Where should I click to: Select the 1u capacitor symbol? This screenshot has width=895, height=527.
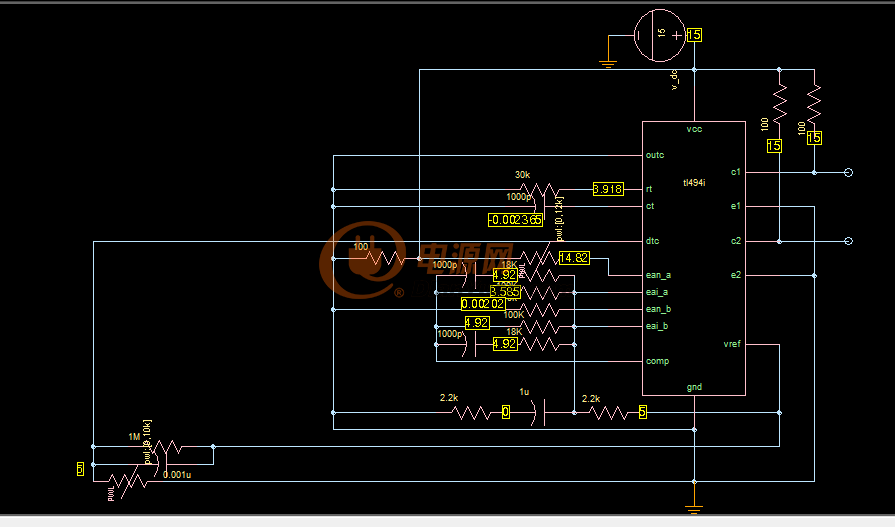tap(539, 412)
